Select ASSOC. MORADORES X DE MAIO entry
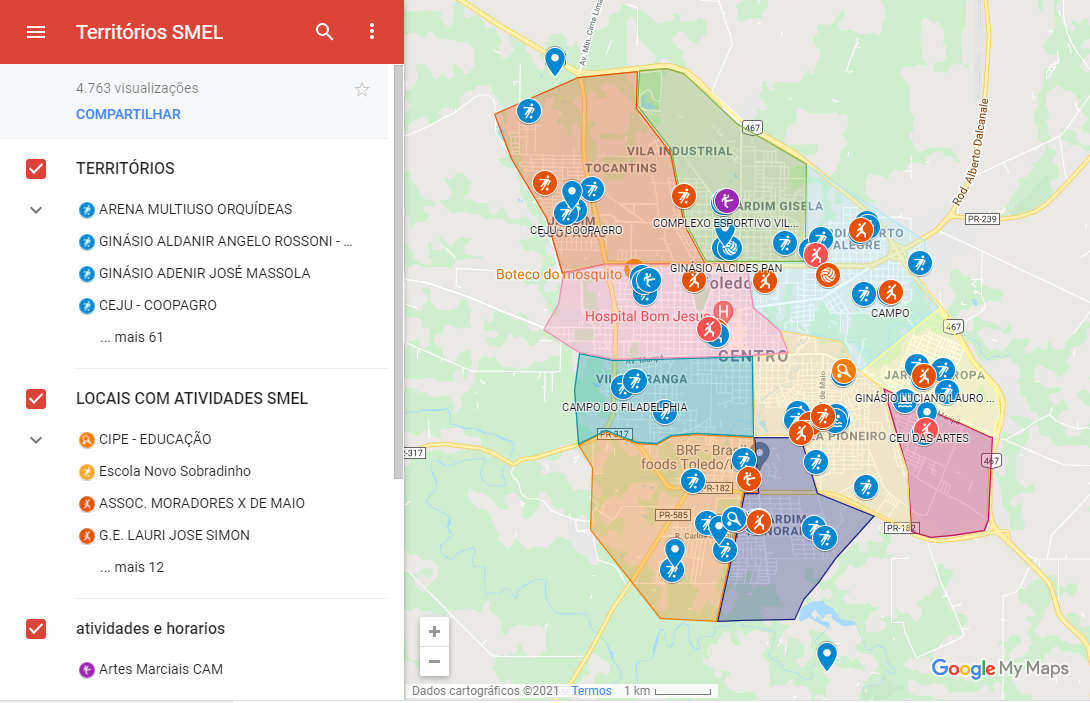This screenshot has width=1090, height=703. 202,503
